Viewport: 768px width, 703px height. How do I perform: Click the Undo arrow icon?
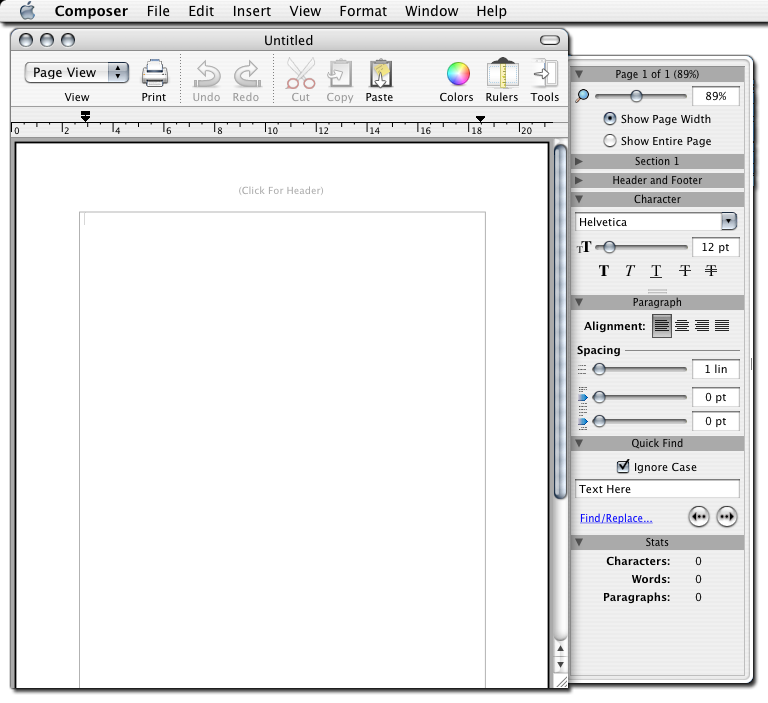[206, 74]
